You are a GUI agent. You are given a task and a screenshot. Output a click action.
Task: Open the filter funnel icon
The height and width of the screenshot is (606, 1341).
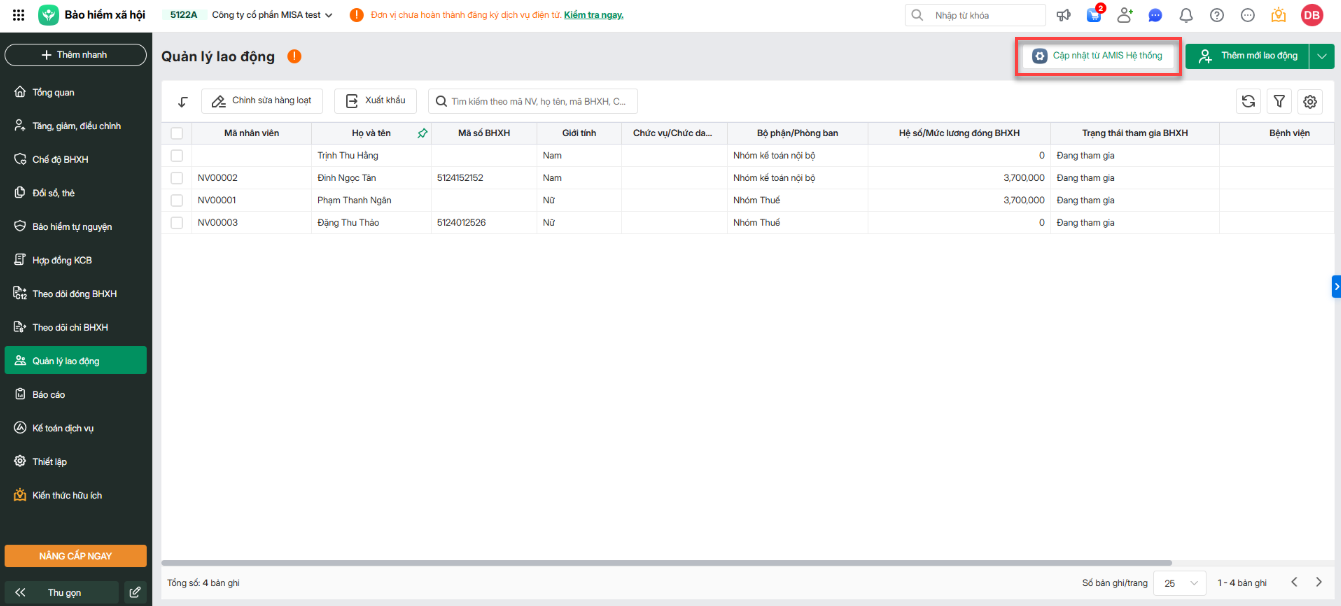coord(1279,101)
